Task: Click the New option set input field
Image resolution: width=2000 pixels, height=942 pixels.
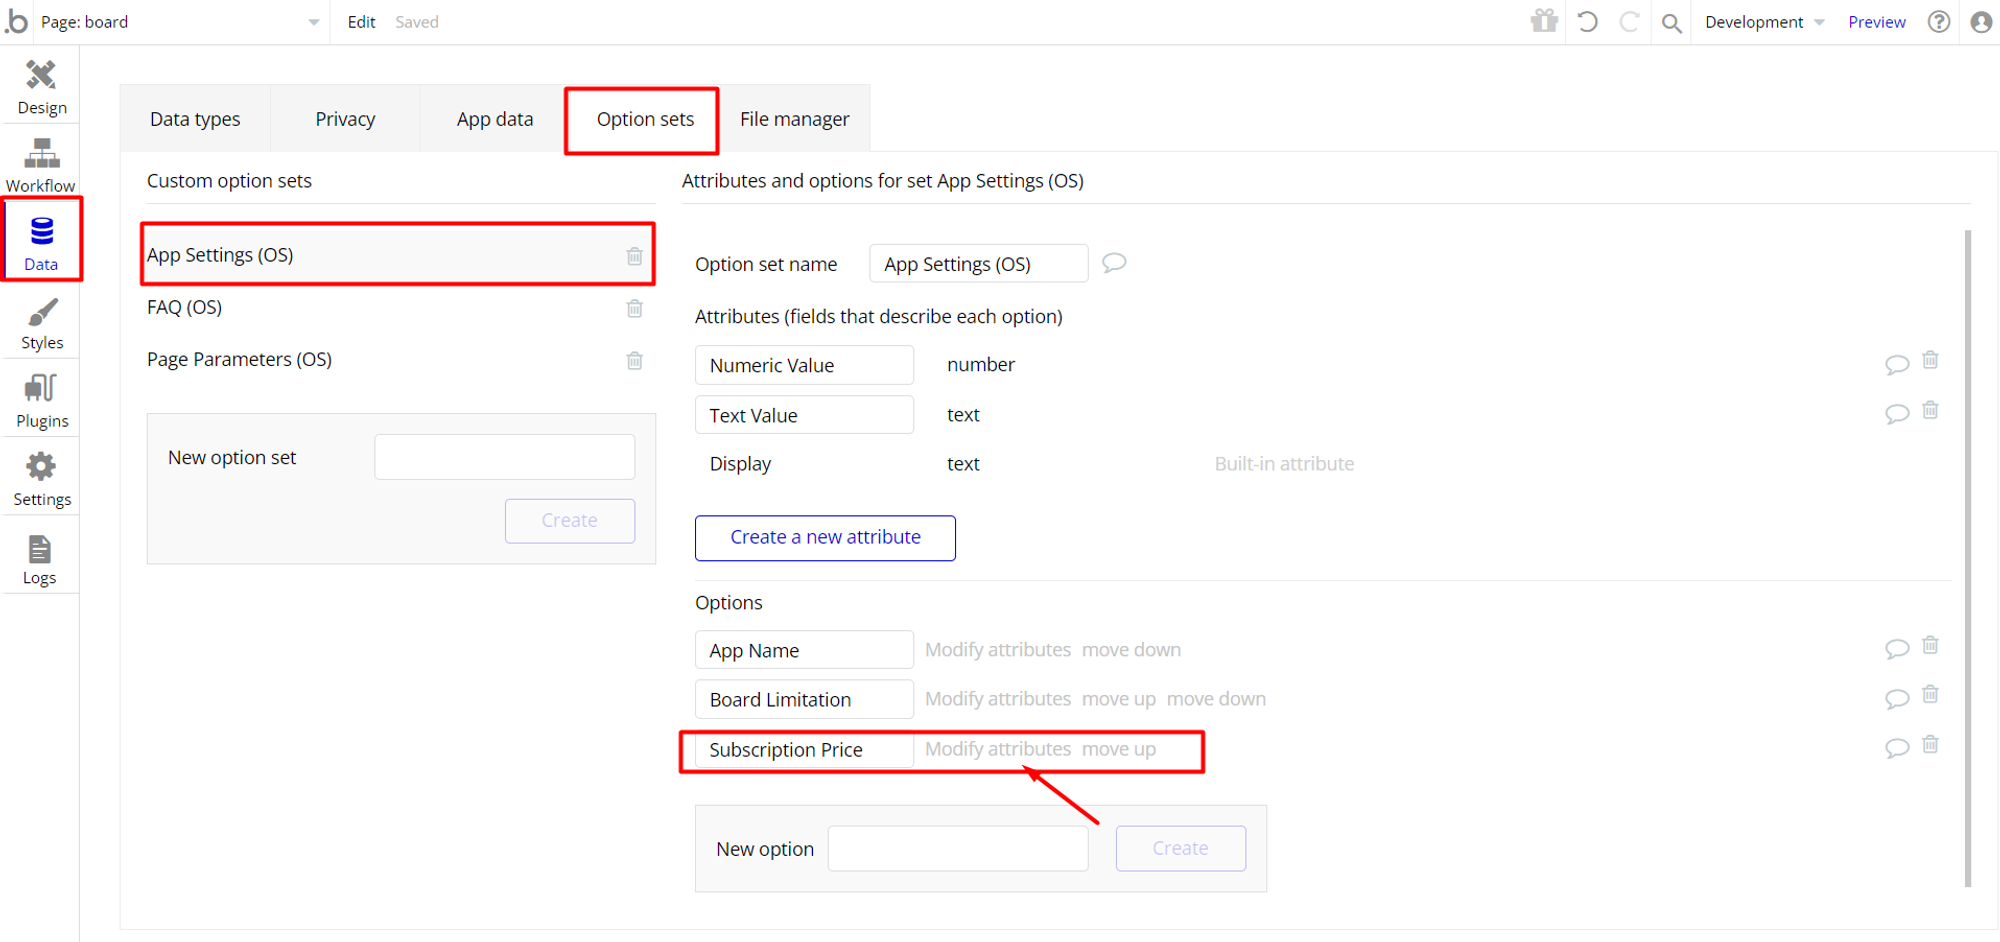Action: 504,457
